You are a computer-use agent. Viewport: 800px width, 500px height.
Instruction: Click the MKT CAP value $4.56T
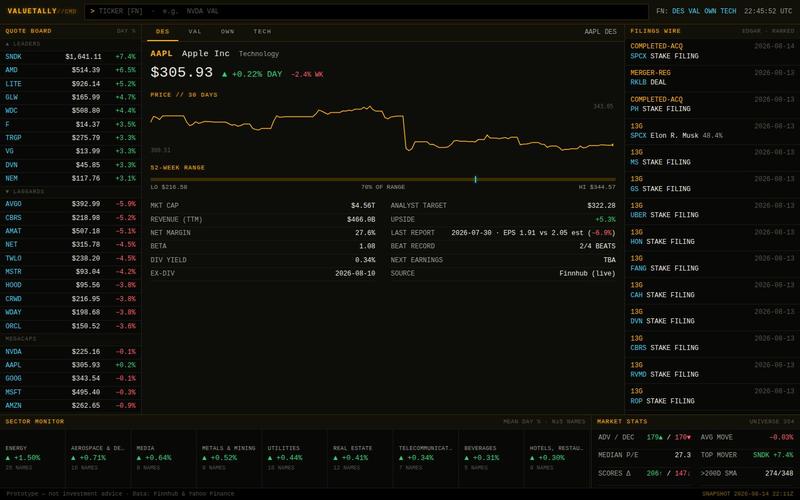[363, 206]
